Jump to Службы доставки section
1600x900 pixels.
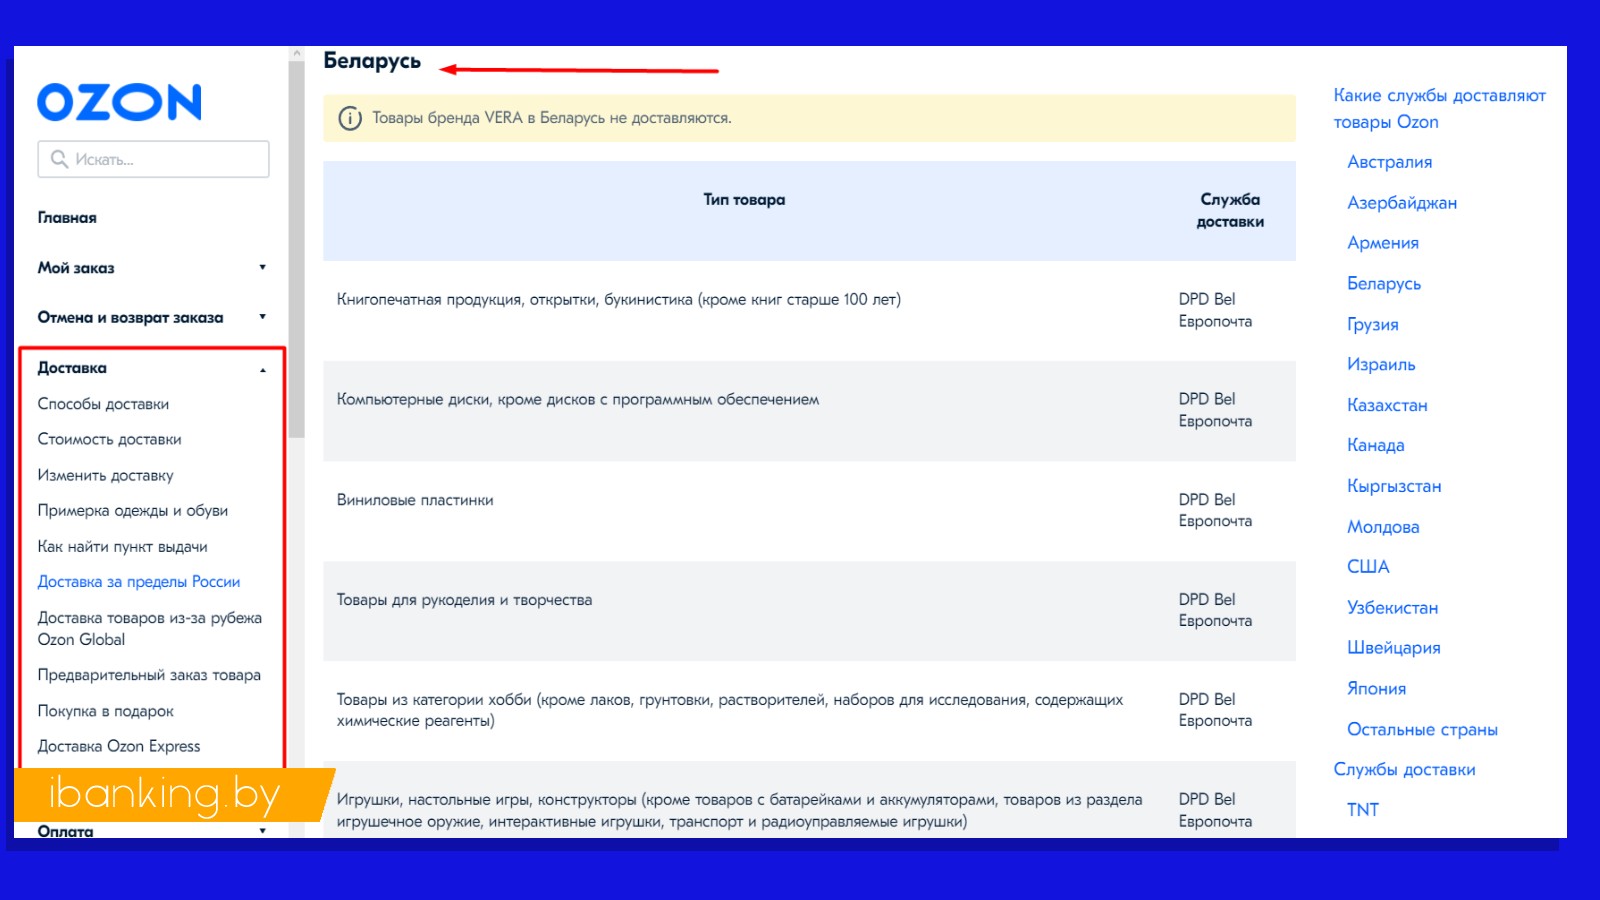1404,769
